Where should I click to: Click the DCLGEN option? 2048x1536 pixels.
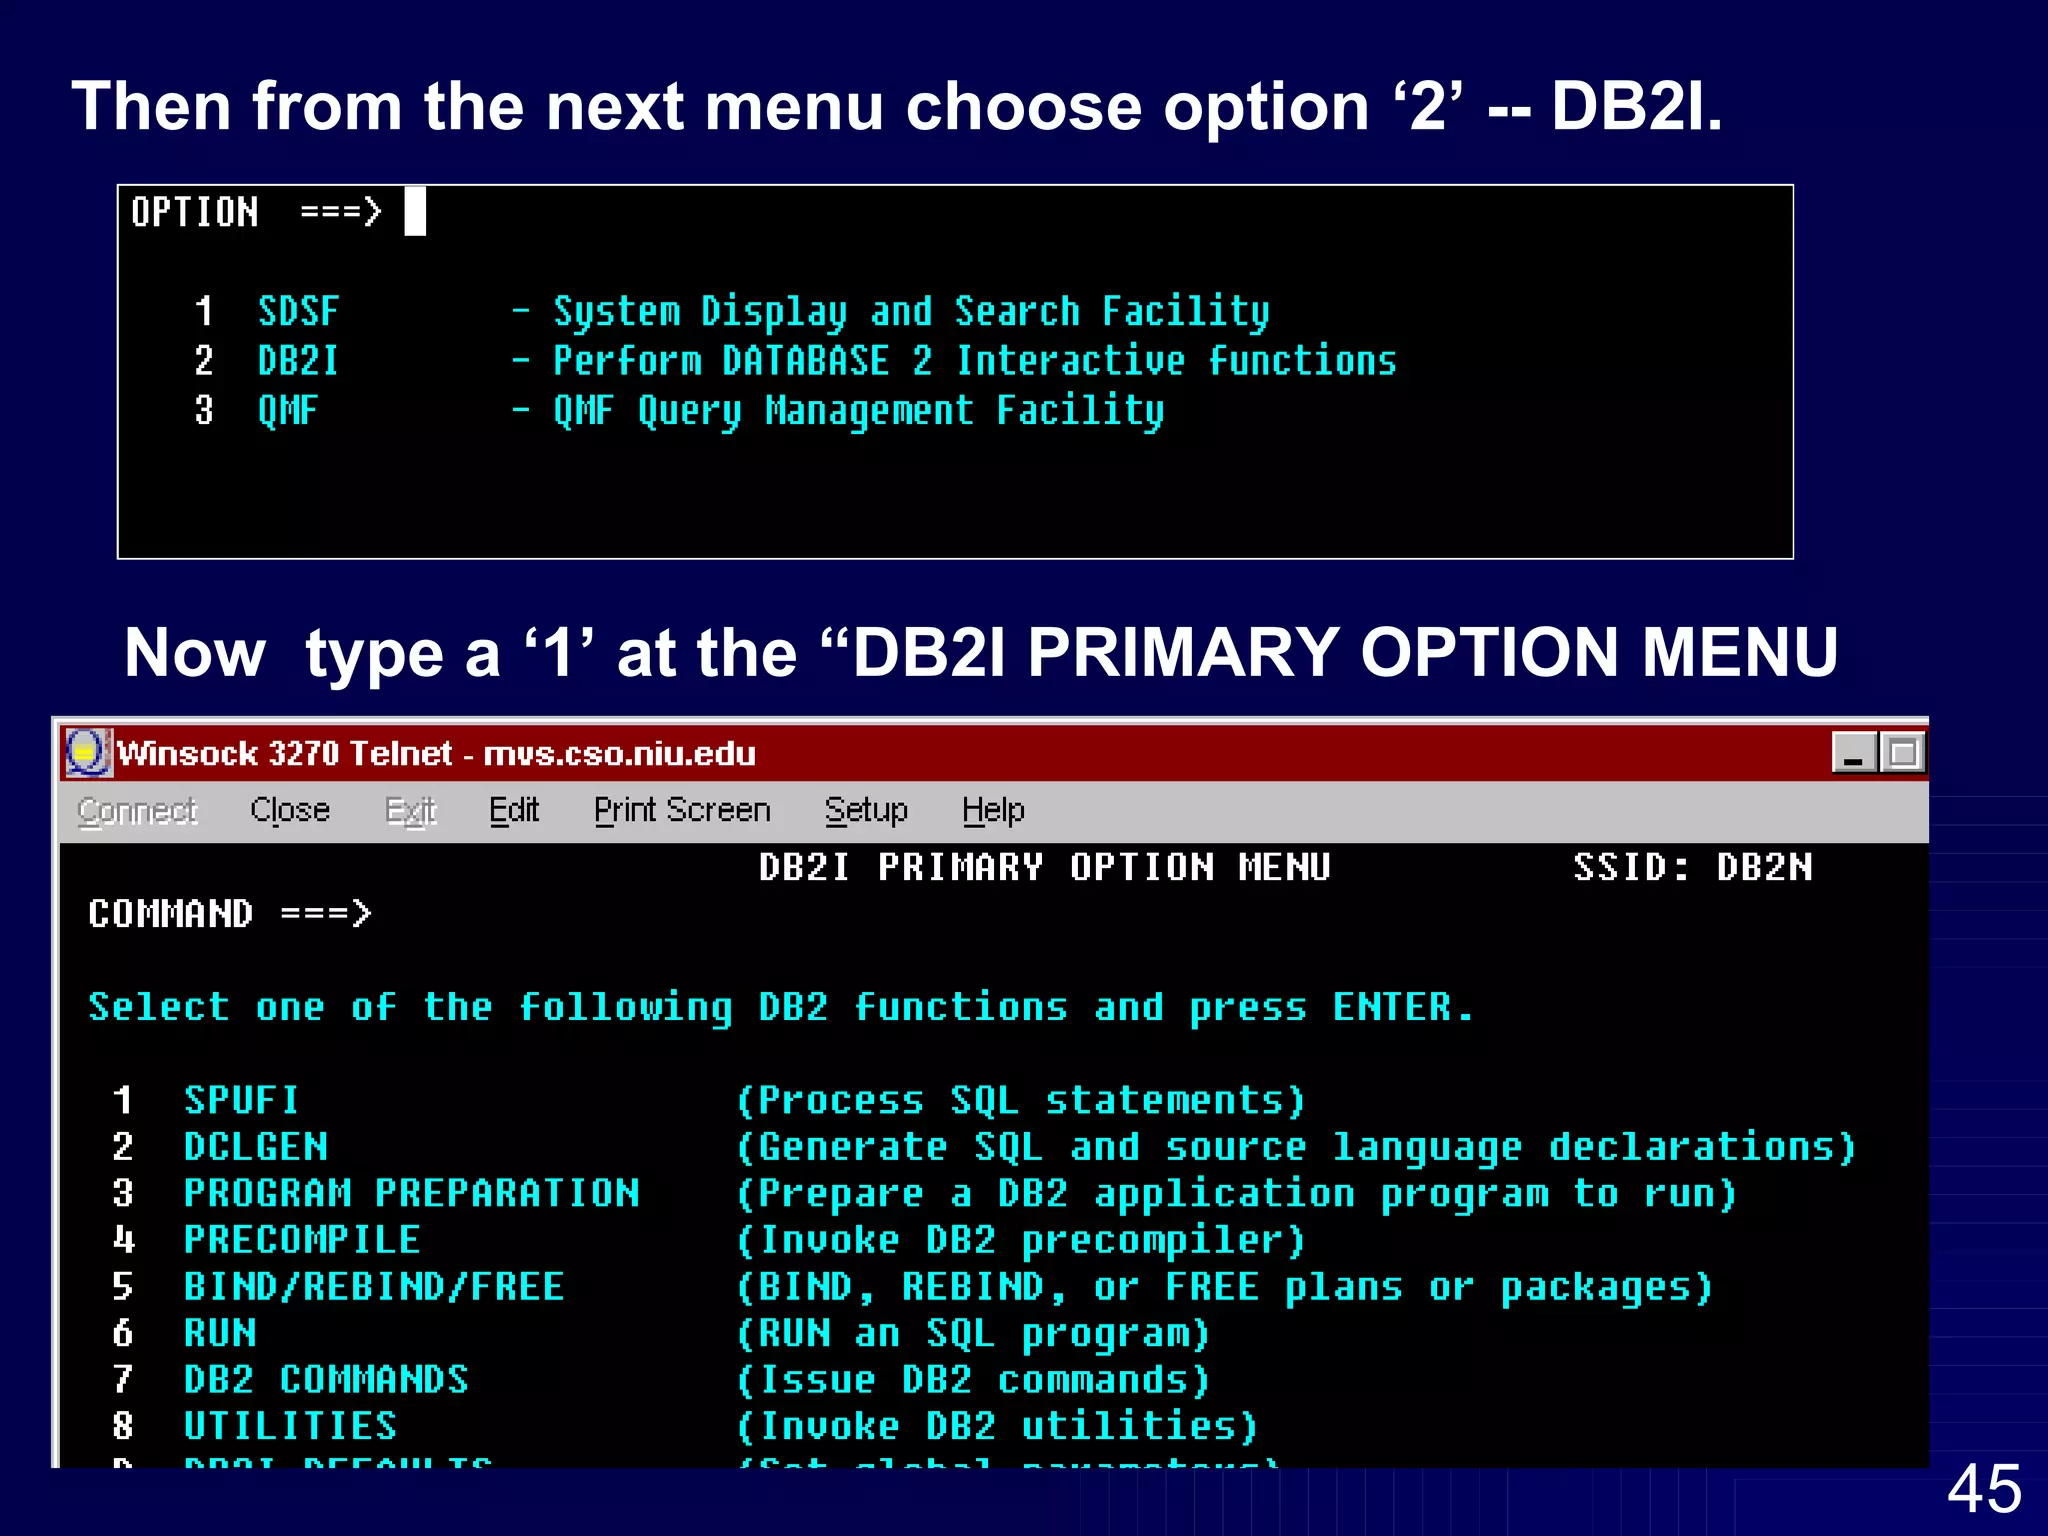256,1147
